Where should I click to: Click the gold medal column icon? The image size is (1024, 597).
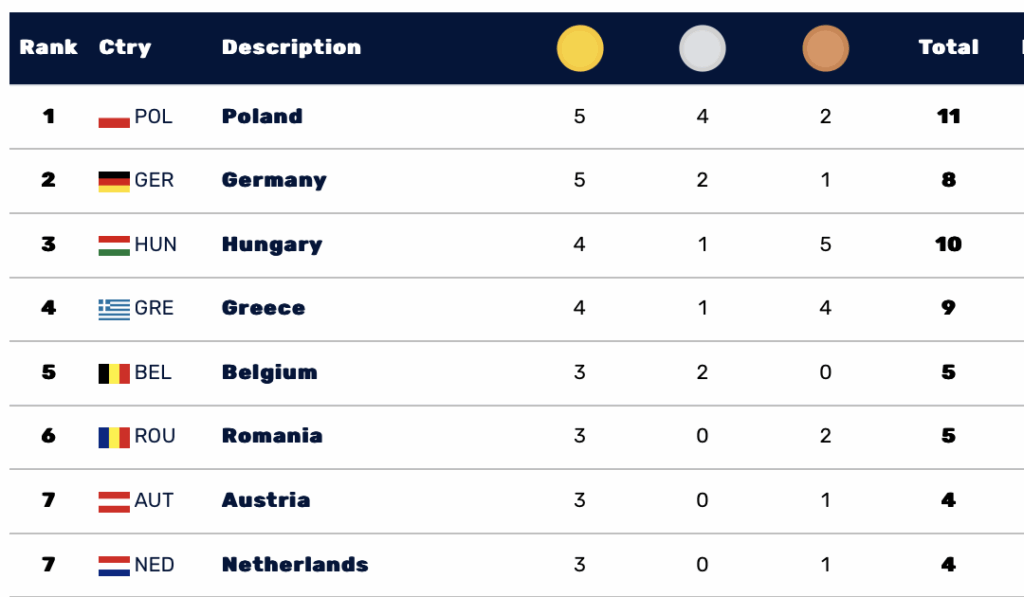580,48
